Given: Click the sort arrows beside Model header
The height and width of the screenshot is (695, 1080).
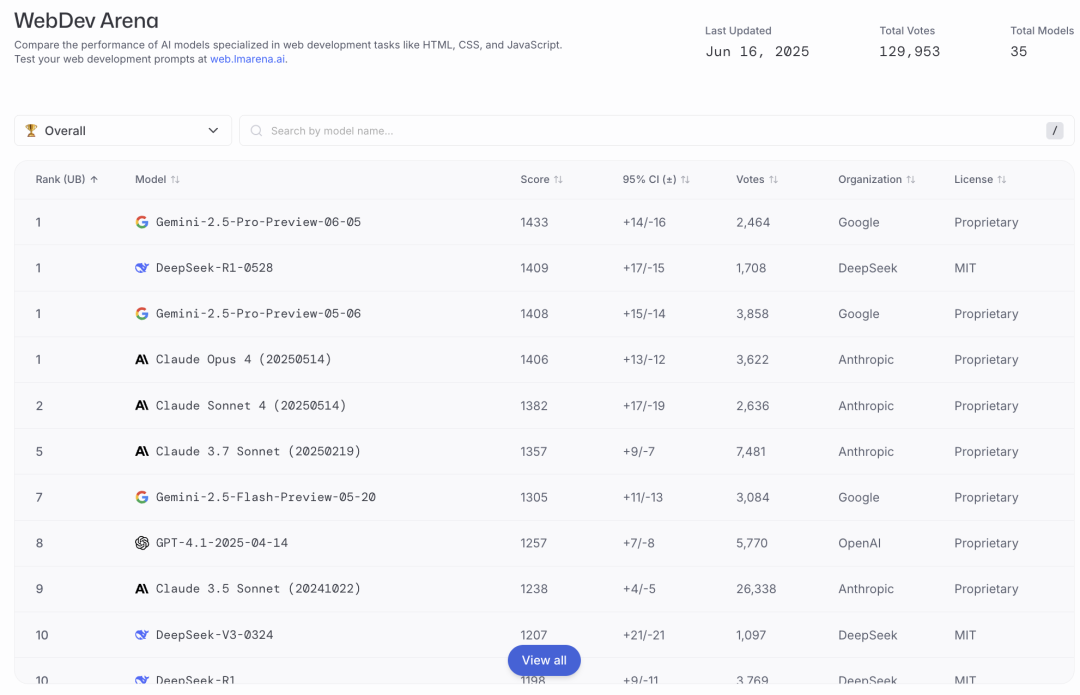Looking at the screenshot, I should click(x=175, y=179).
